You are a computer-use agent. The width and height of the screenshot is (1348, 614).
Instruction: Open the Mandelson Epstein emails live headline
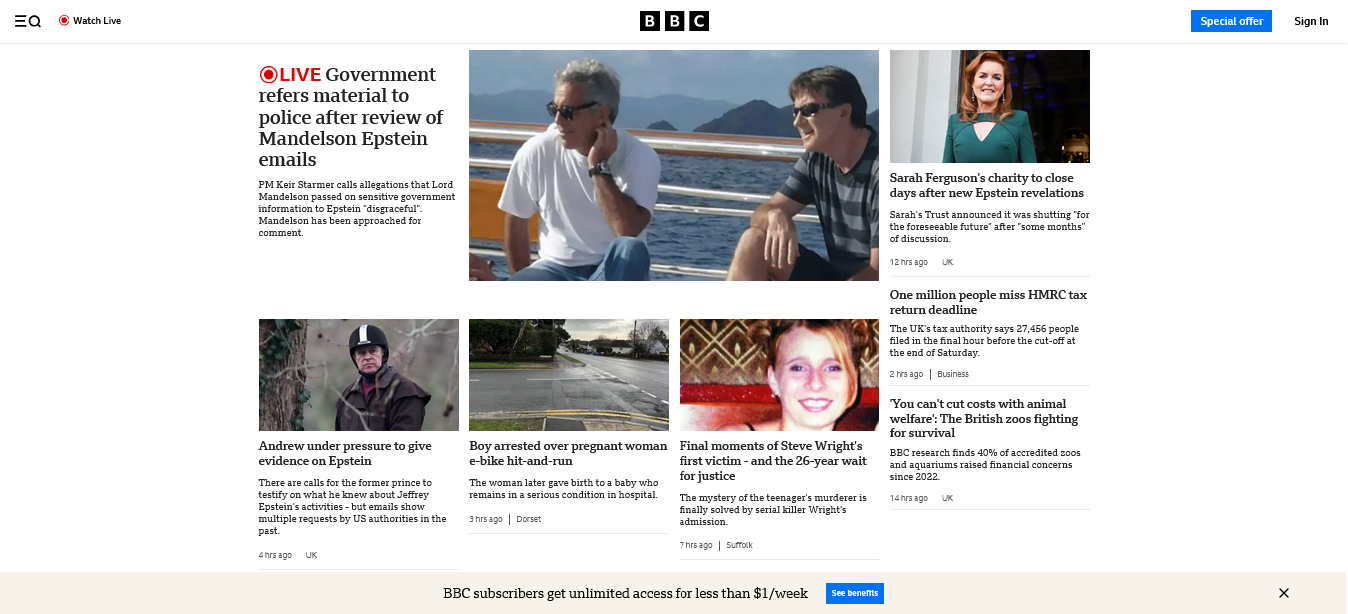click(x=350, y=117)
